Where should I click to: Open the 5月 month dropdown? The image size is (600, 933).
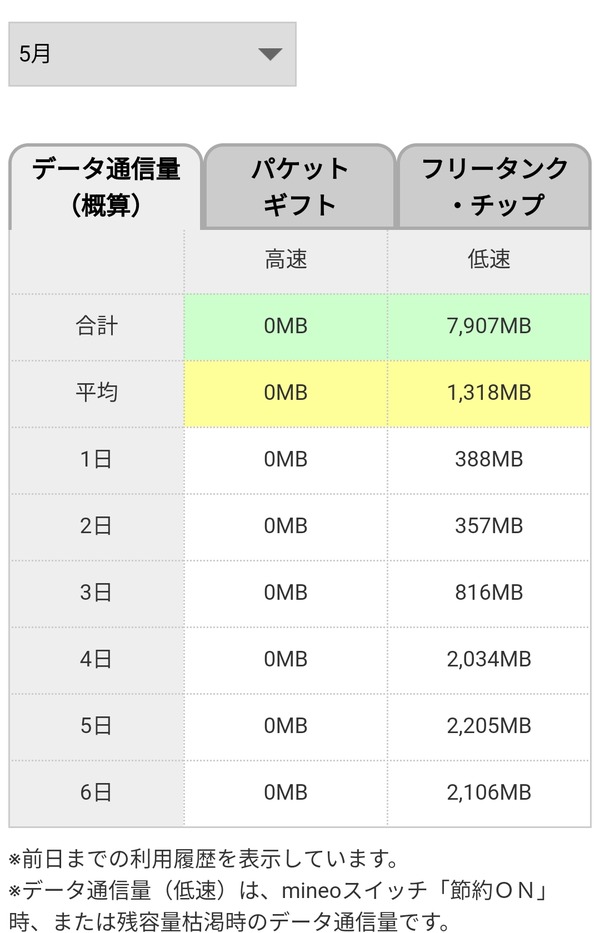coord(152,54)
